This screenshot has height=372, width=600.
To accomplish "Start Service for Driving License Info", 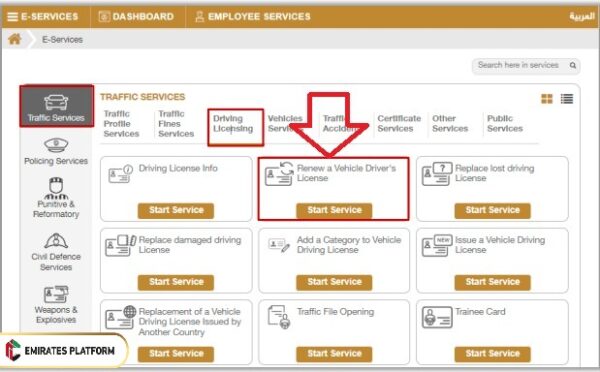I will pyautogui.click(x=176, y=210).
